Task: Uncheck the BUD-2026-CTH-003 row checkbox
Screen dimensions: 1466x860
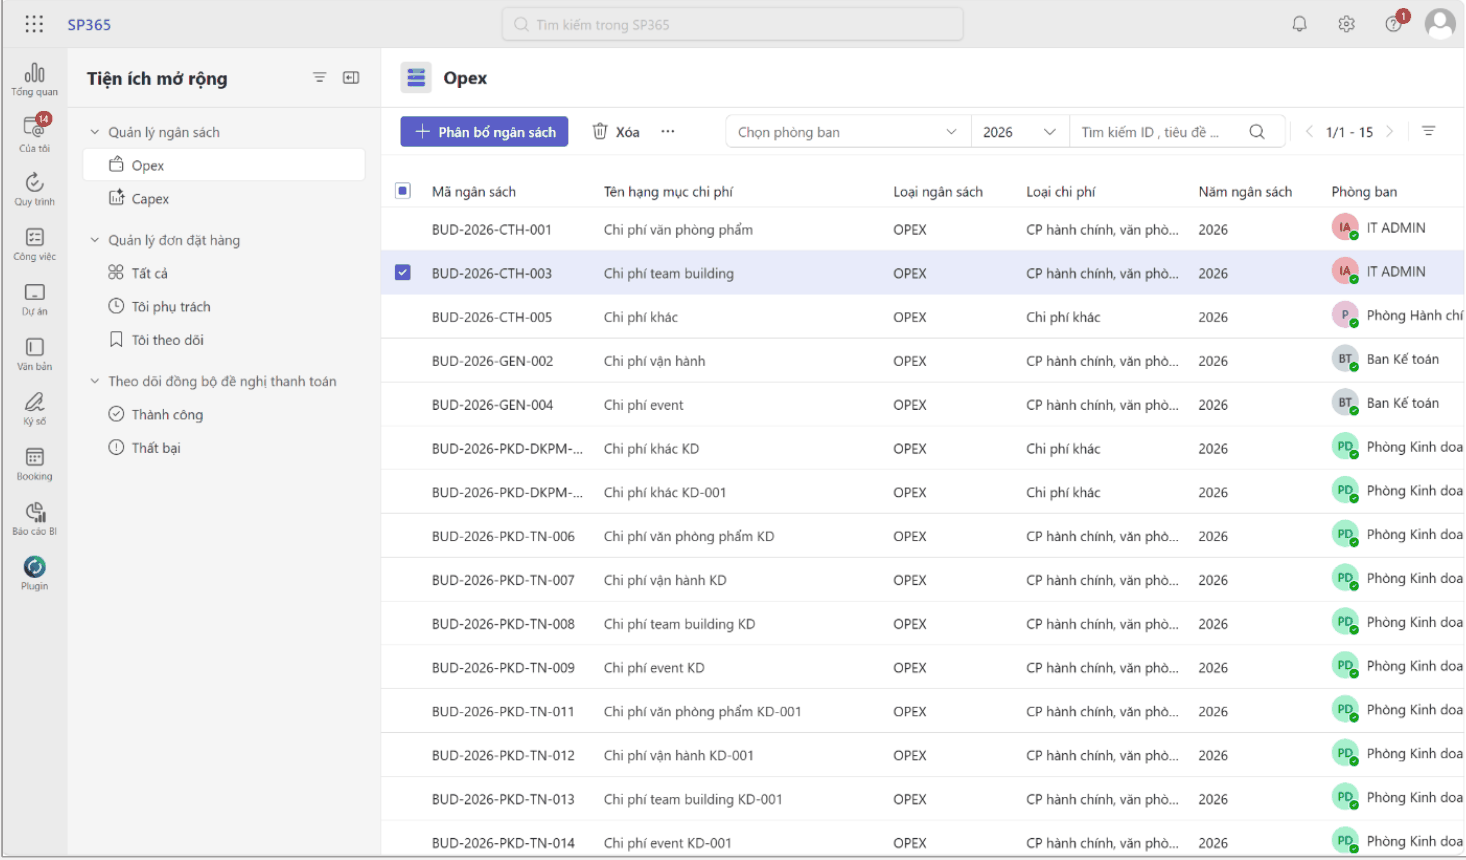Action: (403, 272)
